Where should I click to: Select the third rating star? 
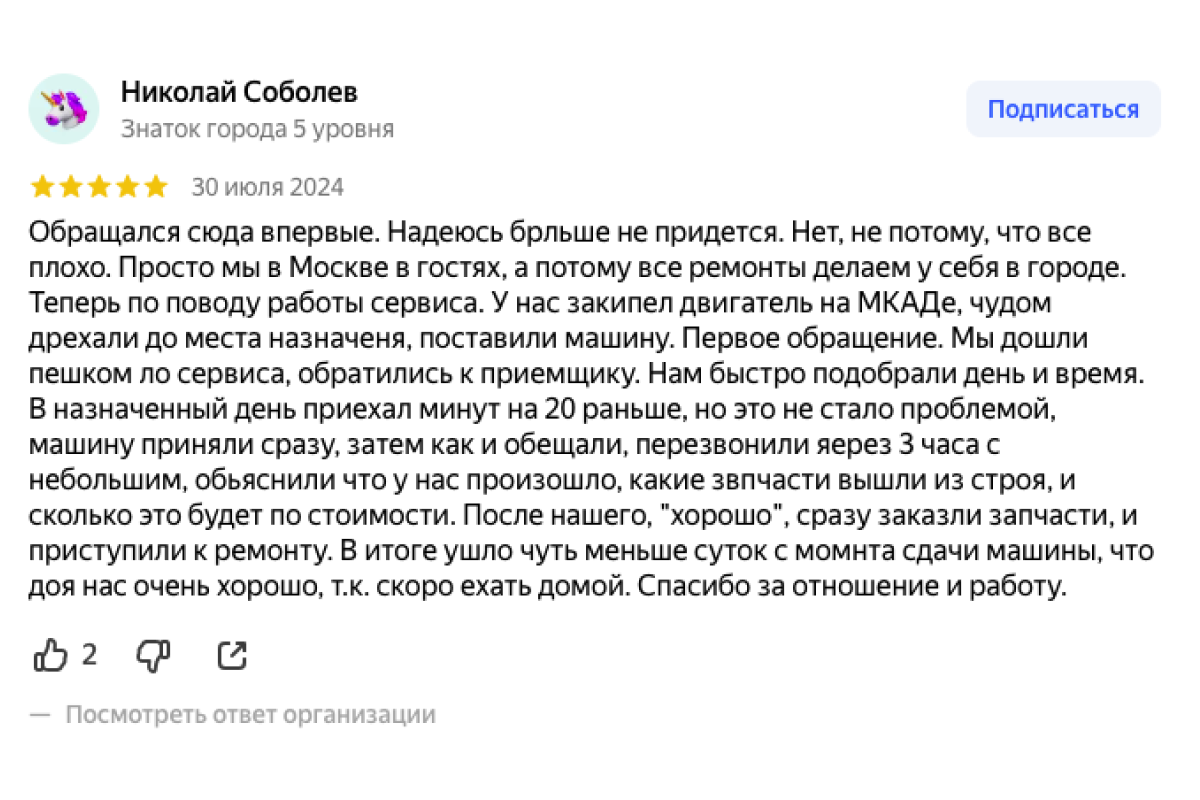coord(99,187)
